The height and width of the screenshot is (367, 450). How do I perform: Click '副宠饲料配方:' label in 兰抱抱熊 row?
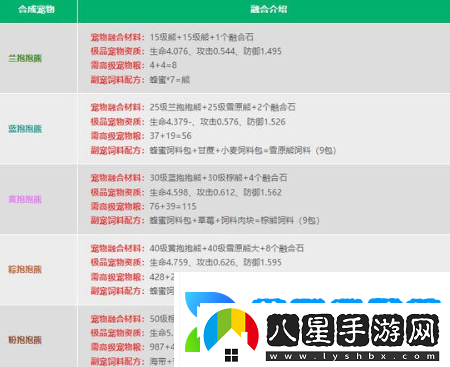click(118, 80)
